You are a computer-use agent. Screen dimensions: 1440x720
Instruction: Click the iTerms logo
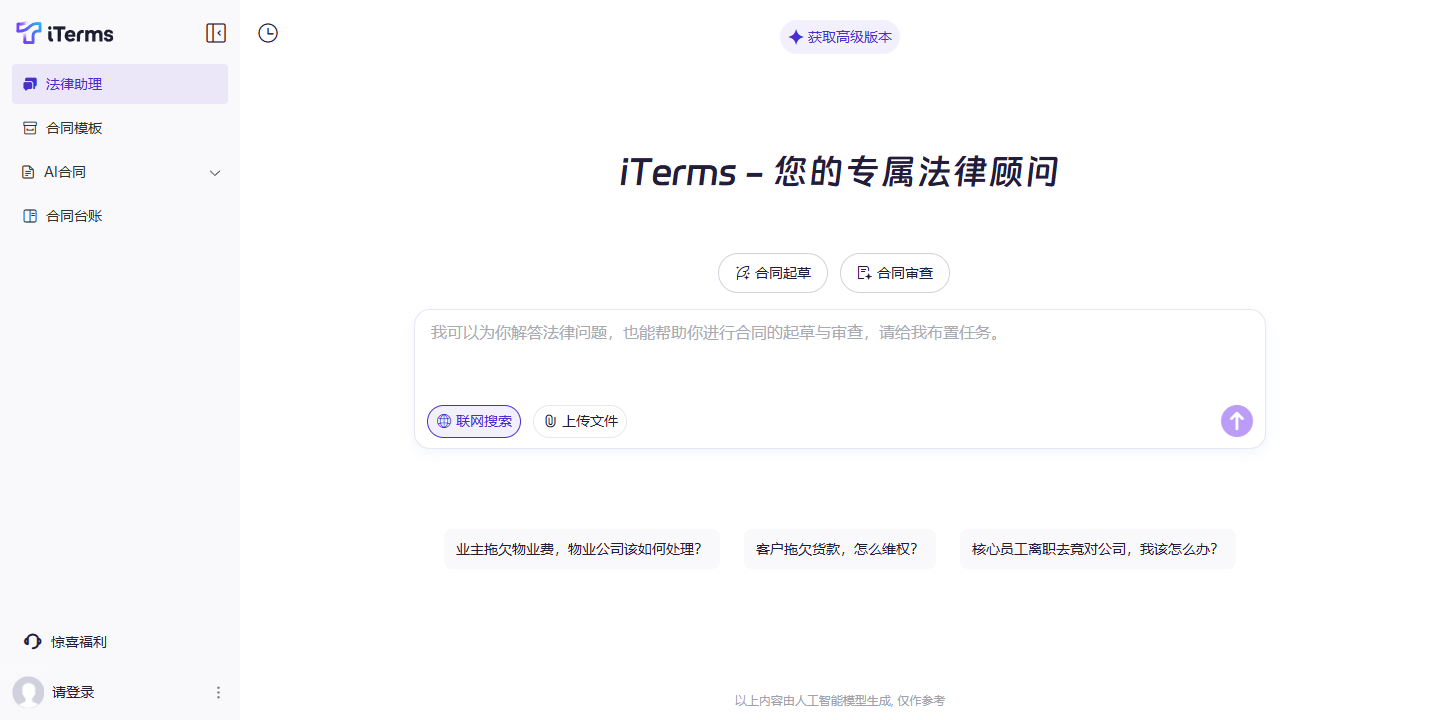tap(65, 33)
